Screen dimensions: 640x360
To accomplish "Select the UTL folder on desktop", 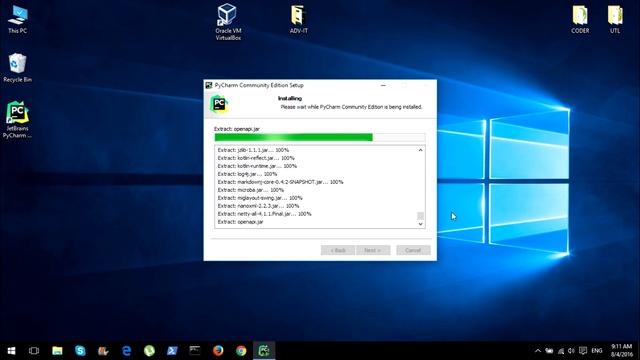I will click(x=615, y=19).
